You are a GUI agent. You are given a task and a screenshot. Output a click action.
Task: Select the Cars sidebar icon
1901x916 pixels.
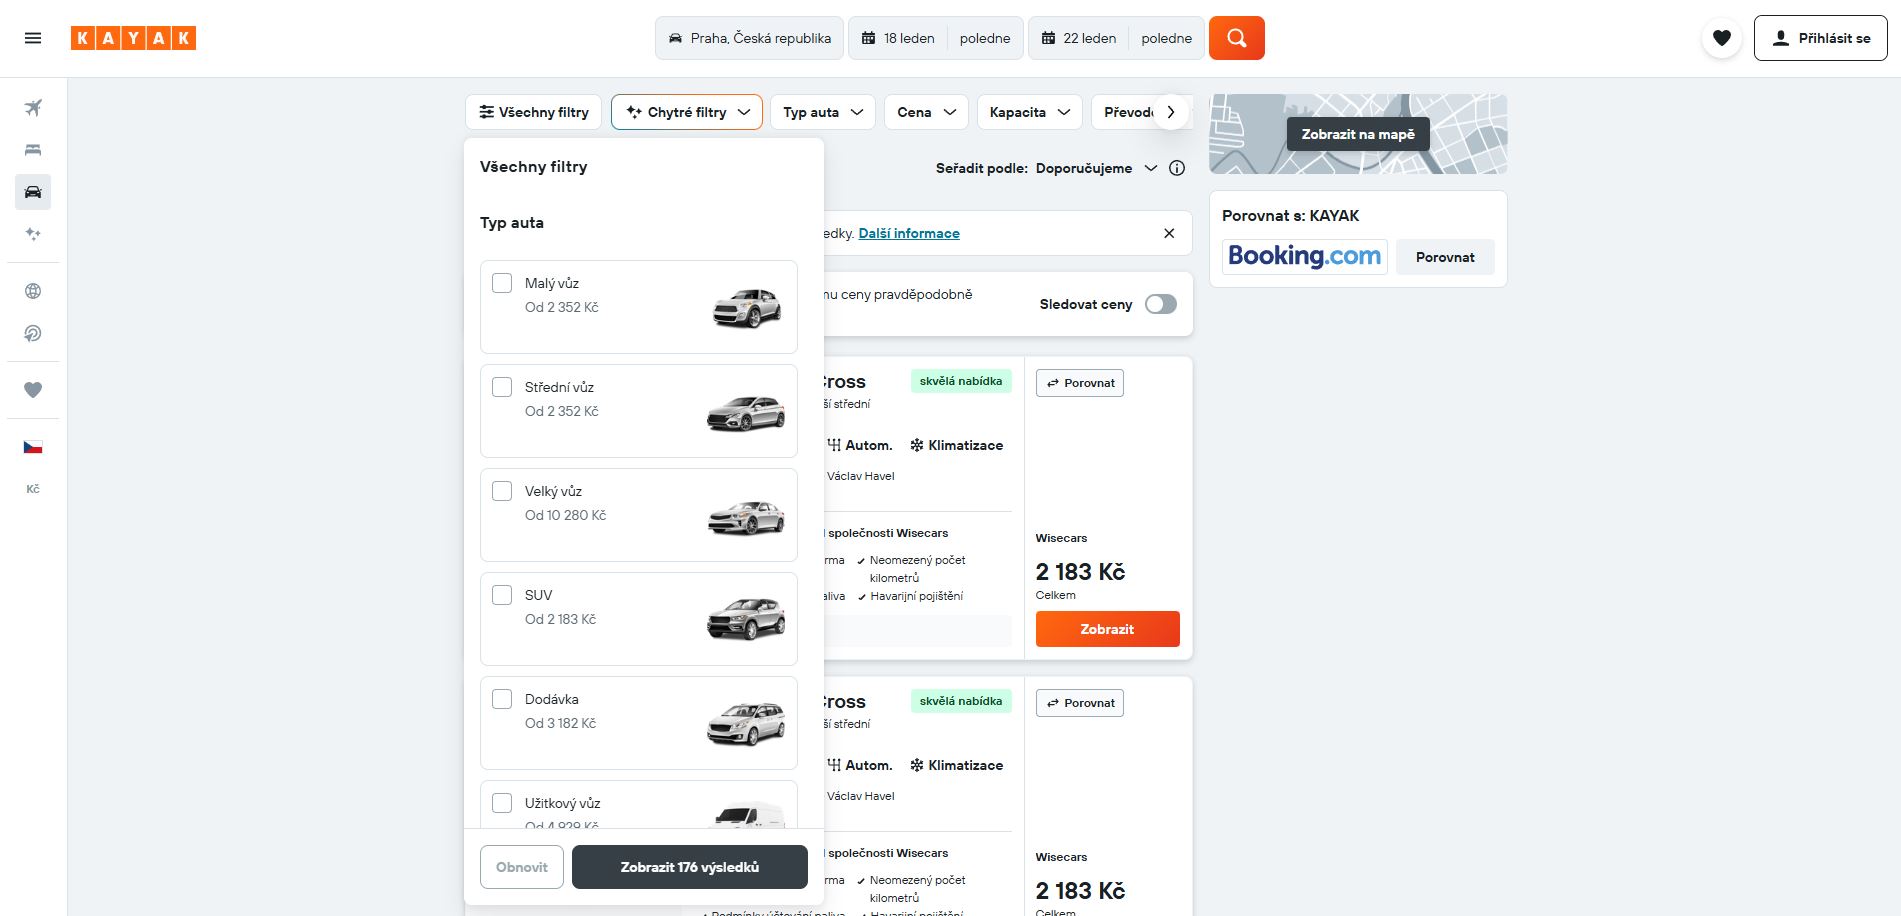pos(33,192)
